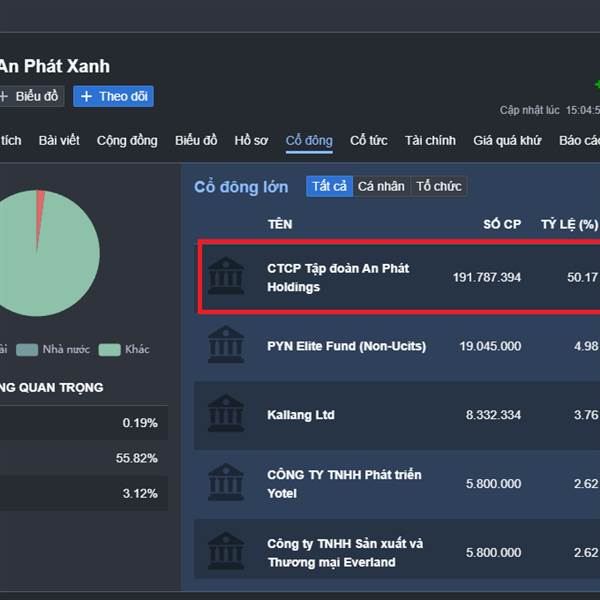Click the 55.82% value
Viewport: 600px width, 600px height.
point(137,458)
